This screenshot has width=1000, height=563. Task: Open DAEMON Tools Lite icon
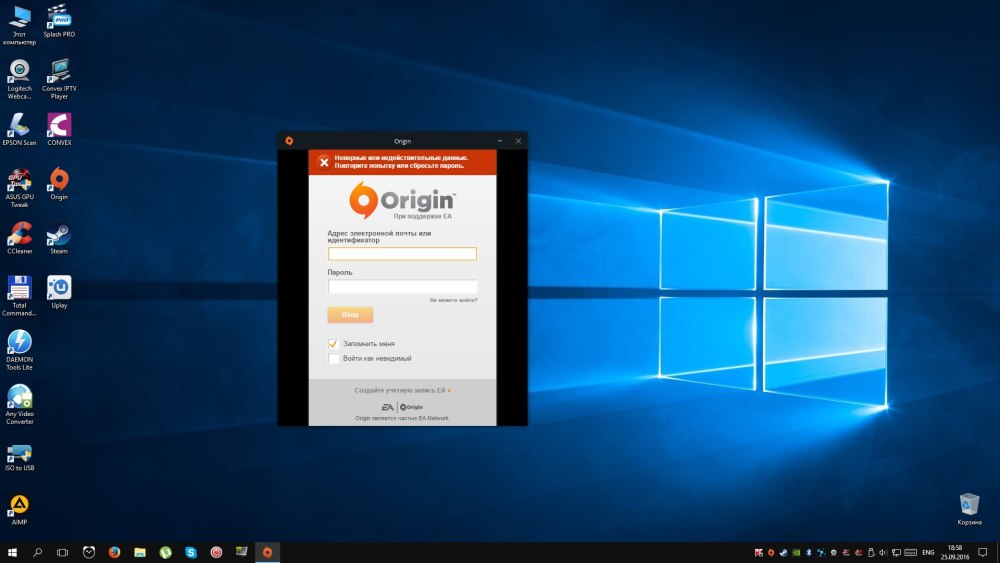[x=19, y=350]
